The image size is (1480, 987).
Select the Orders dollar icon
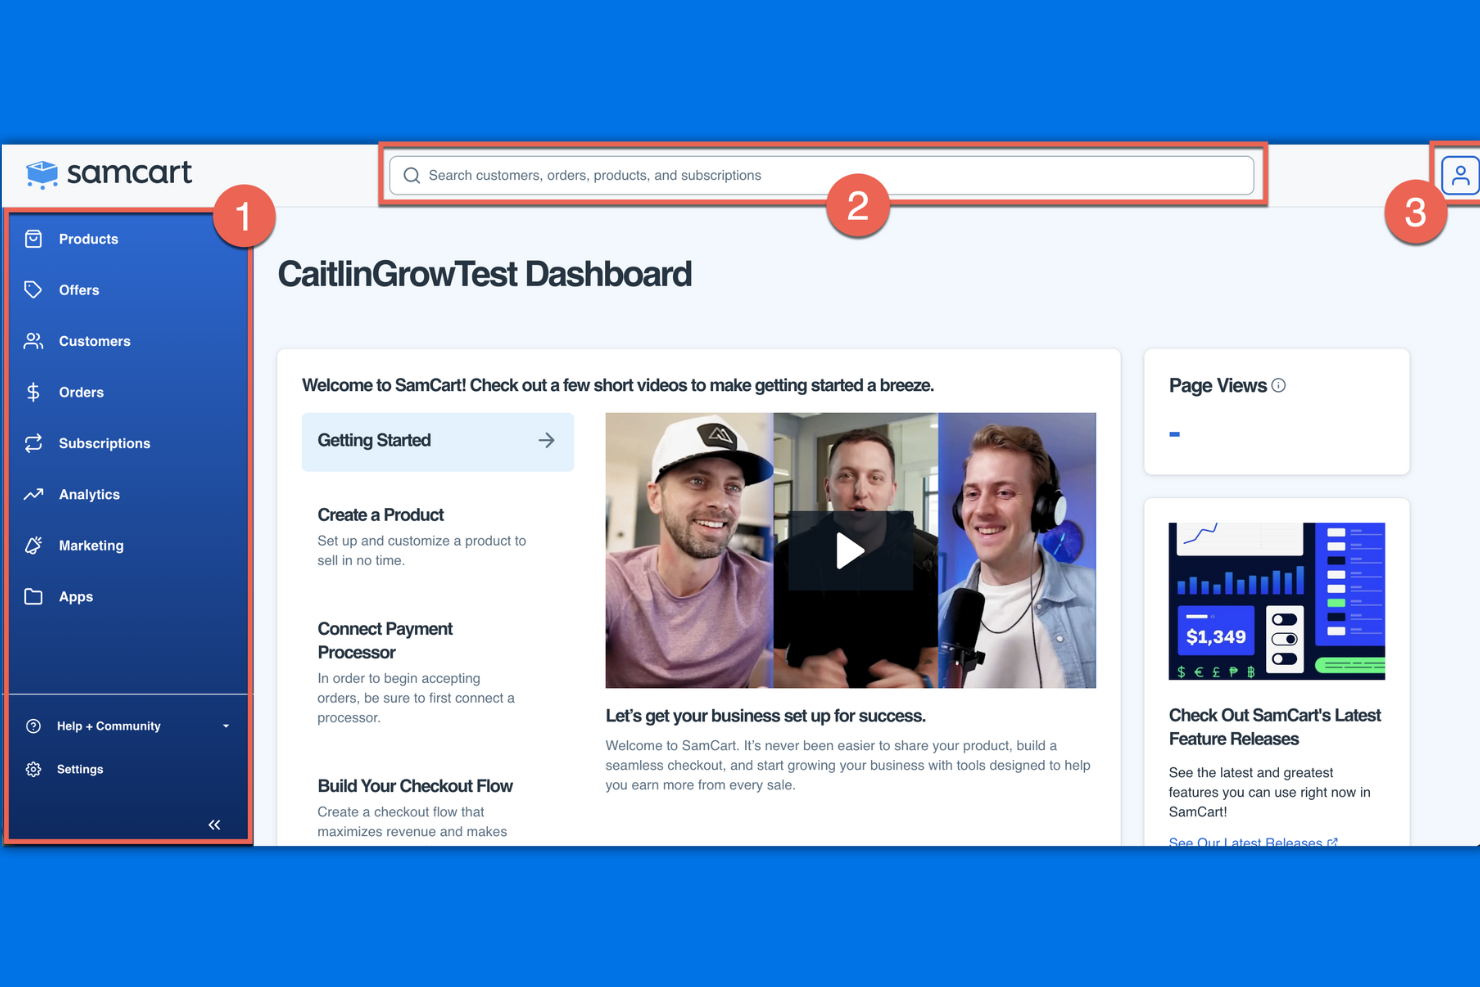33,391
